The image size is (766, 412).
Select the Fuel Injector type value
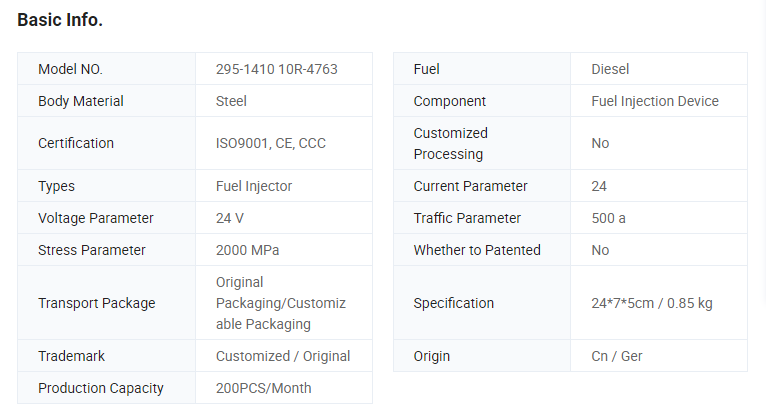[x=254, y=186]
